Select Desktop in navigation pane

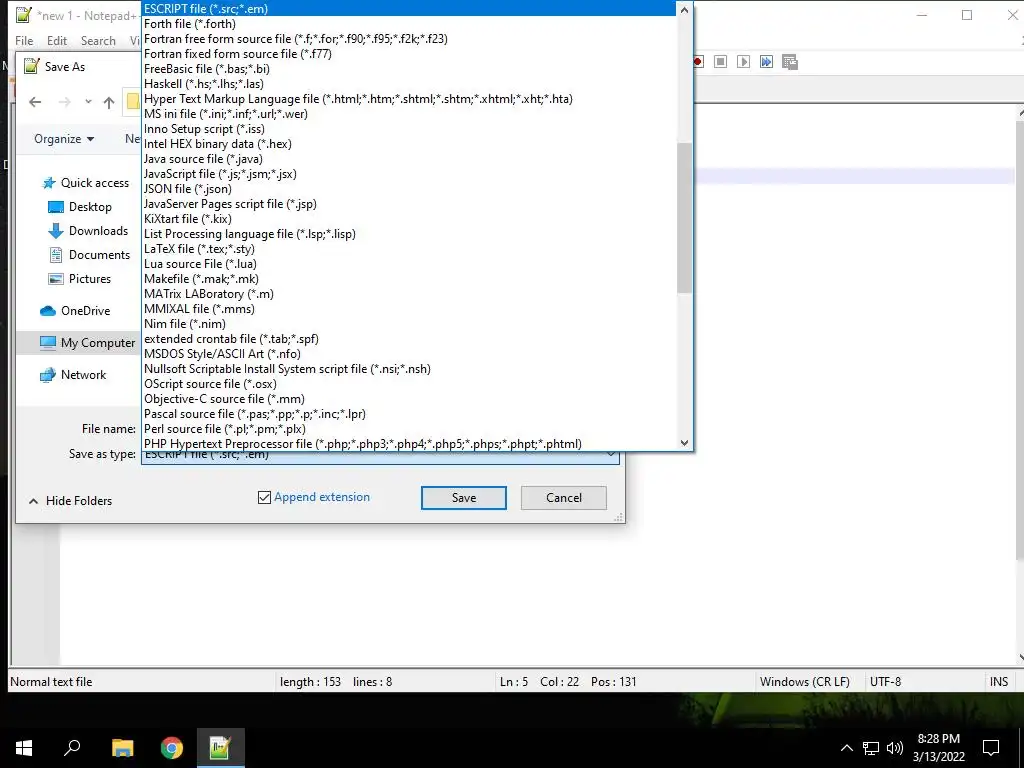point(80,207)
